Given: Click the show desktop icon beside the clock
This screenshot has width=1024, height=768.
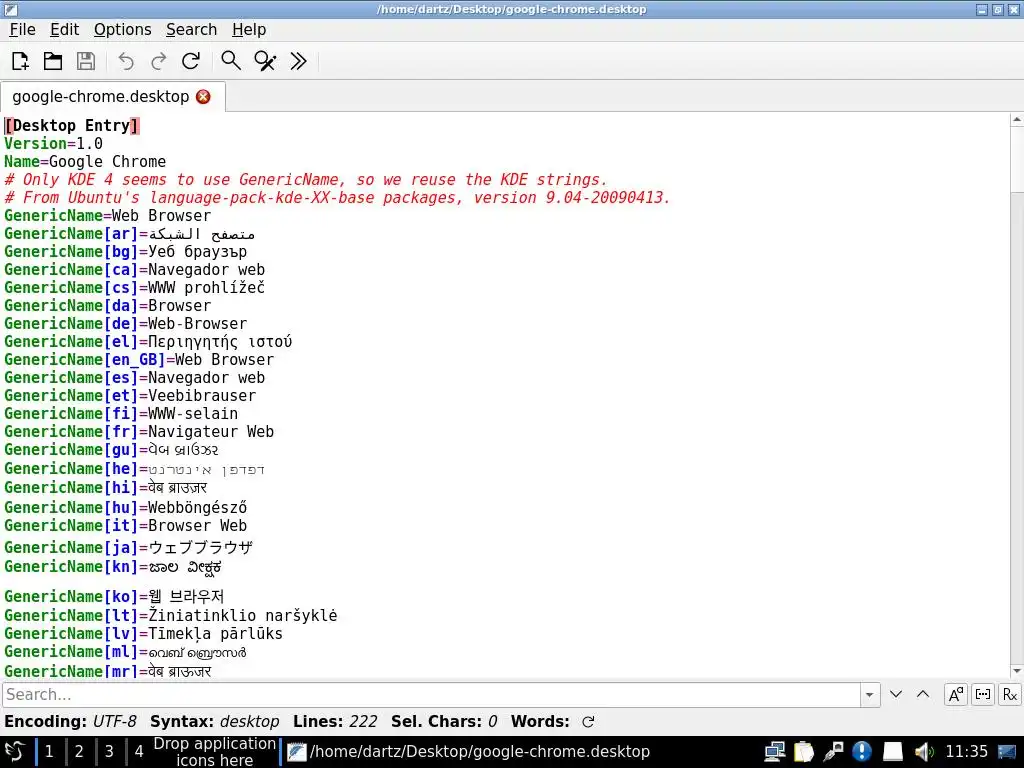Looking at the screenshot, I should coord(1007,752).
